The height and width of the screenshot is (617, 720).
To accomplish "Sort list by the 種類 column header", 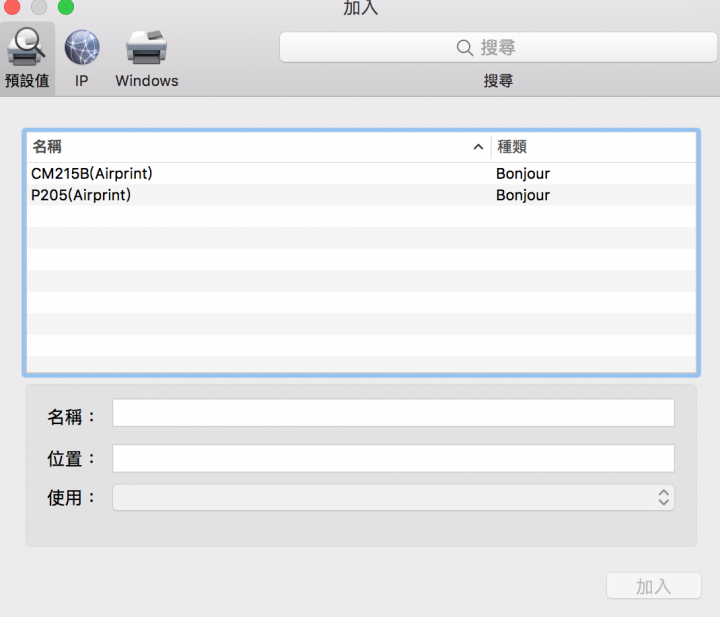I will [x=594, y=147].
